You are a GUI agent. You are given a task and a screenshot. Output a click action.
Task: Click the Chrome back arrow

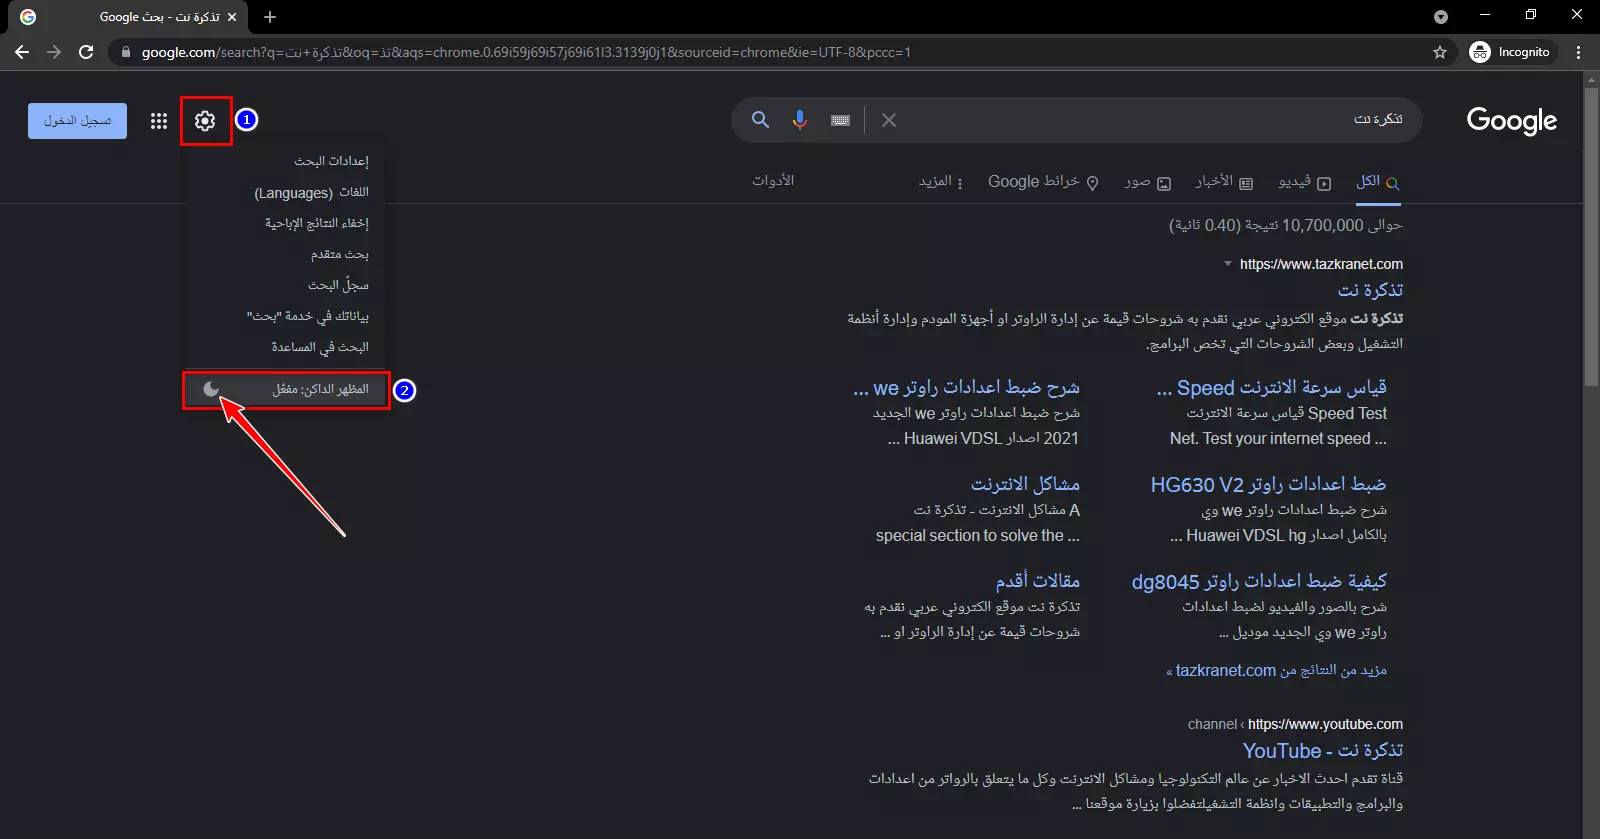point(22,52)
